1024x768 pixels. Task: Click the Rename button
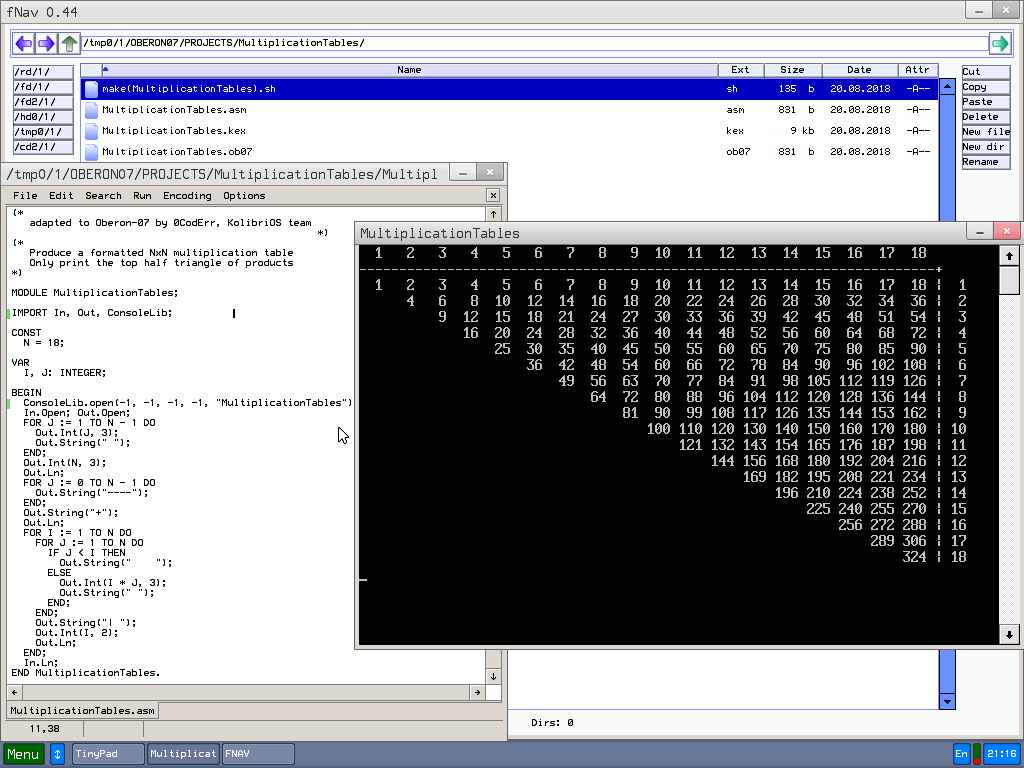(985, 162)
